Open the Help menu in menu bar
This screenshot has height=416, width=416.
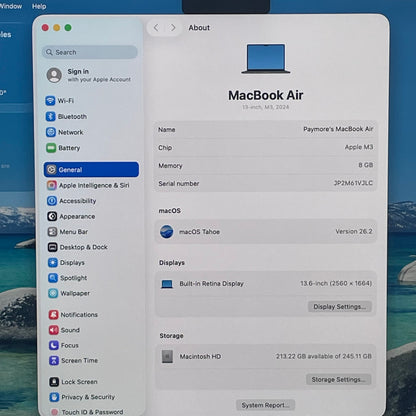39,6
